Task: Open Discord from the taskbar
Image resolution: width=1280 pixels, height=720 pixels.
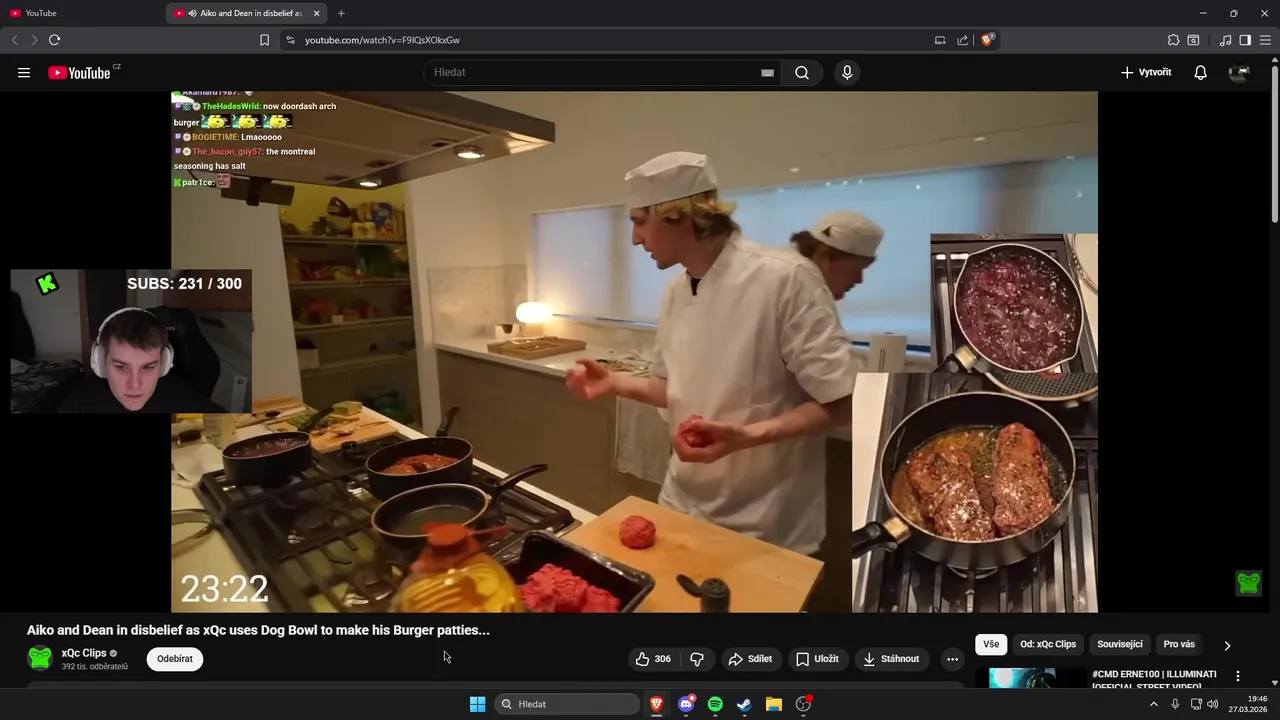Action: coord(686,704)
